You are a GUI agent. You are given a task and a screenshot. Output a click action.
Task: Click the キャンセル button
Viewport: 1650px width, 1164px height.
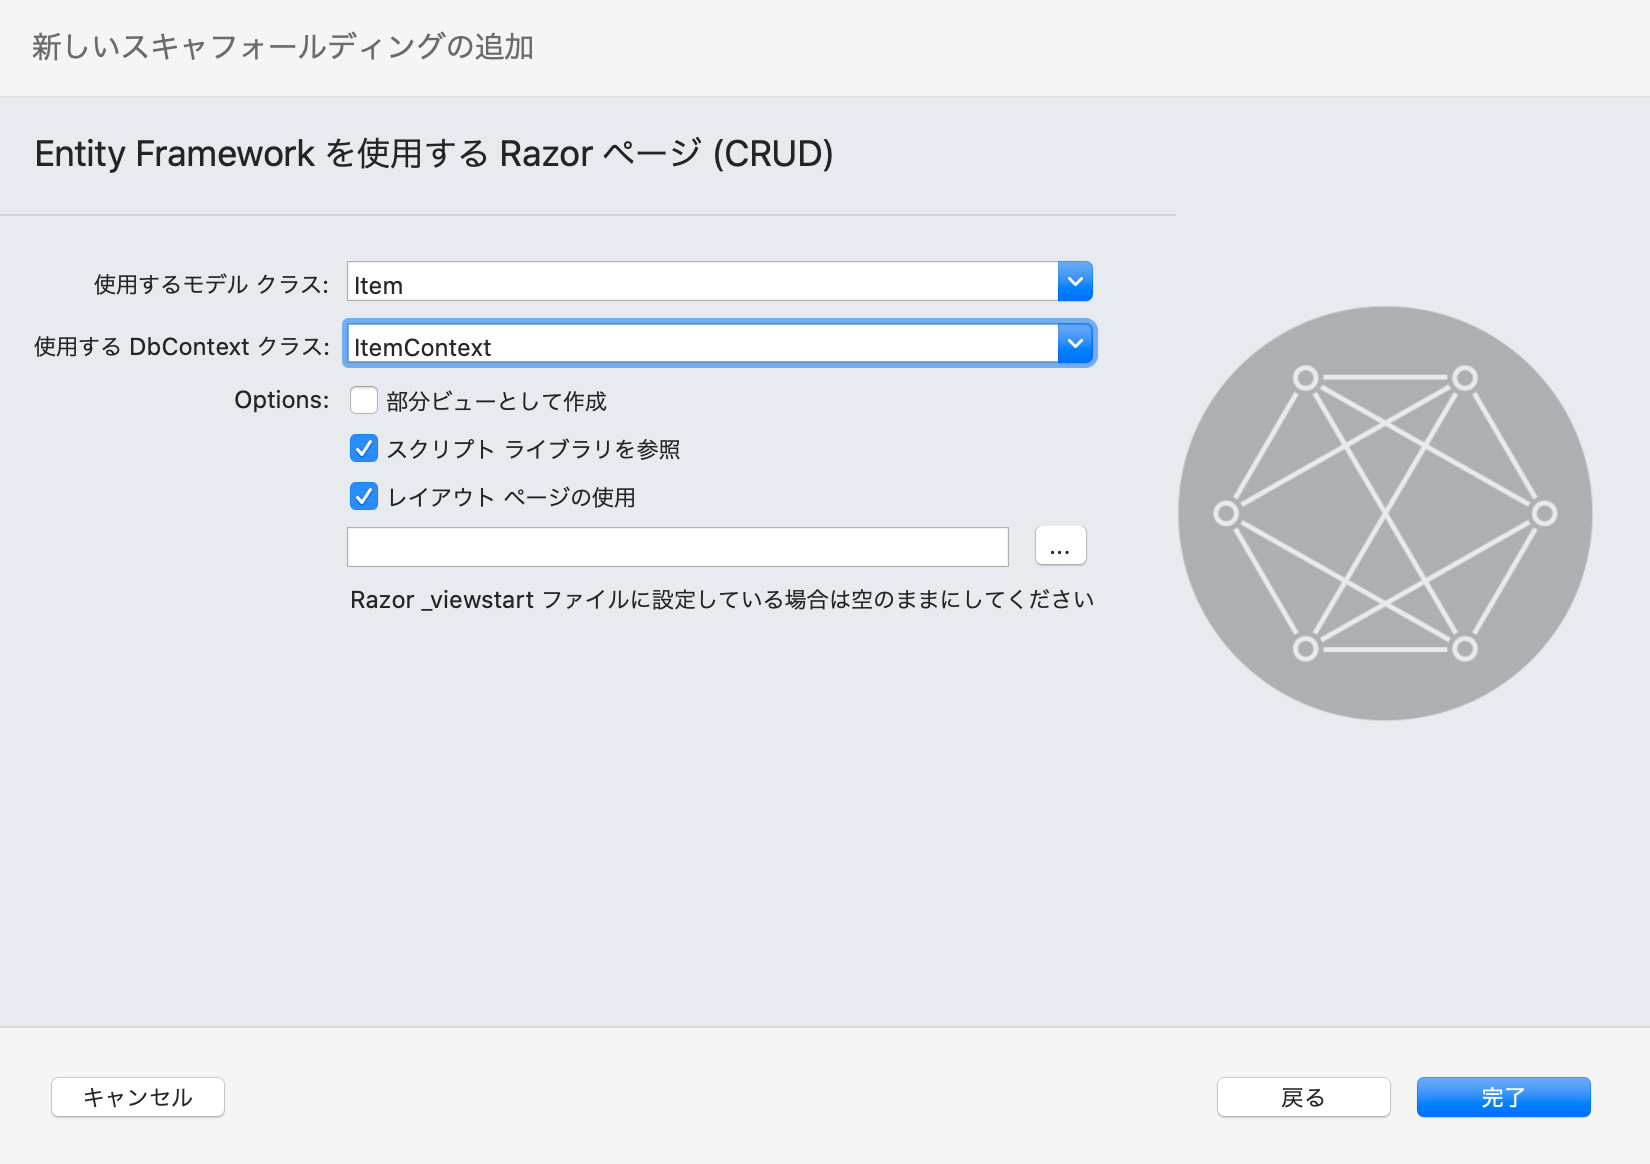138,1097
